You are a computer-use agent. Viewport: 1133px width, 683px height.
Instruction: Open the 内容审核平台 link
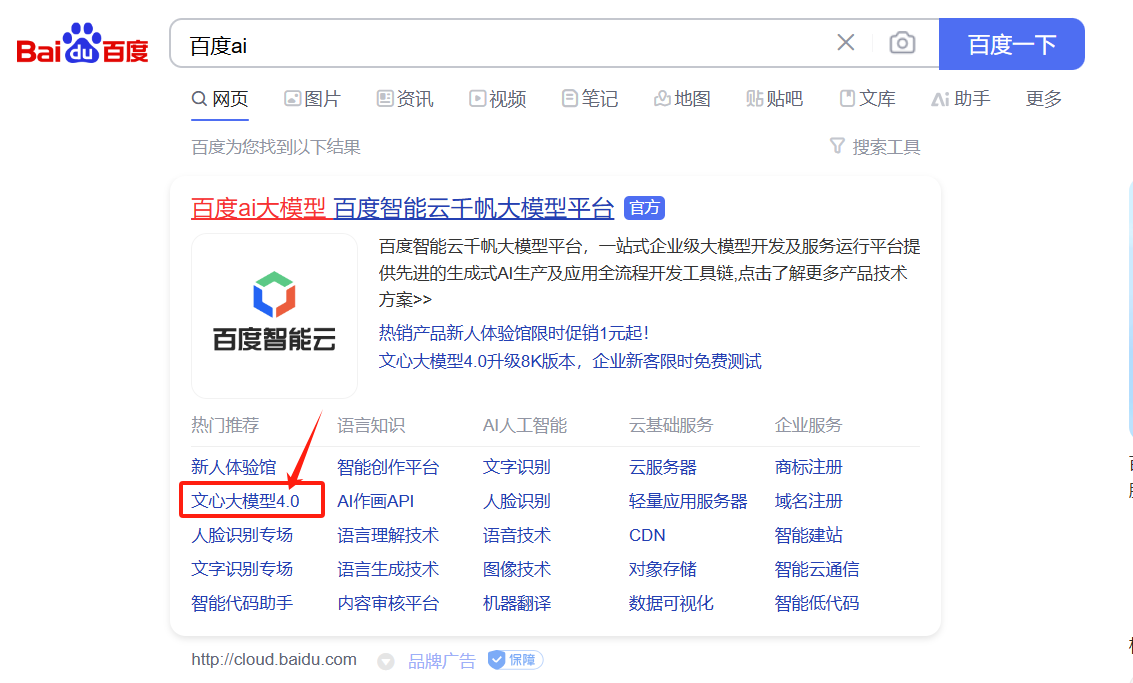tap(388, 603)
